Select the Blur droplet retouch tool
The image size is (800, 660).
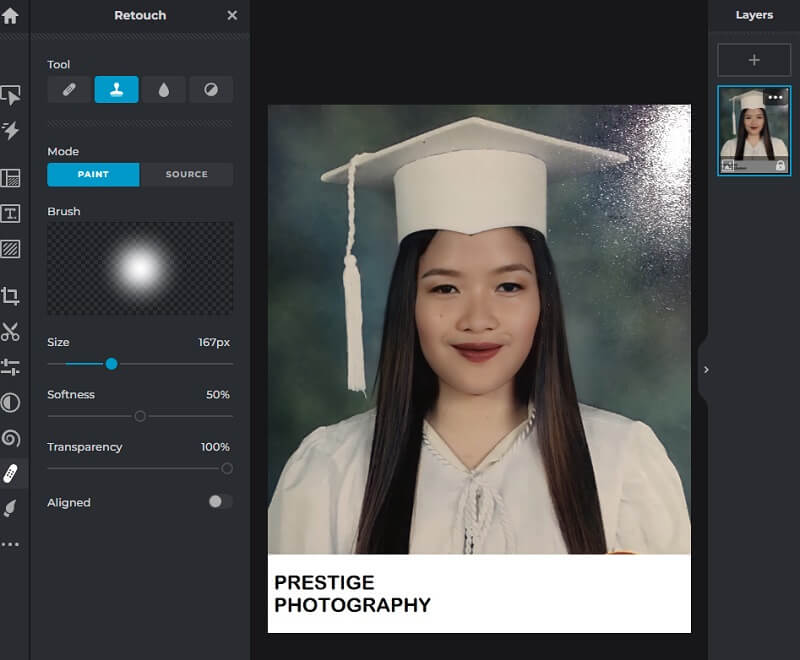click(x=163, y=90)
